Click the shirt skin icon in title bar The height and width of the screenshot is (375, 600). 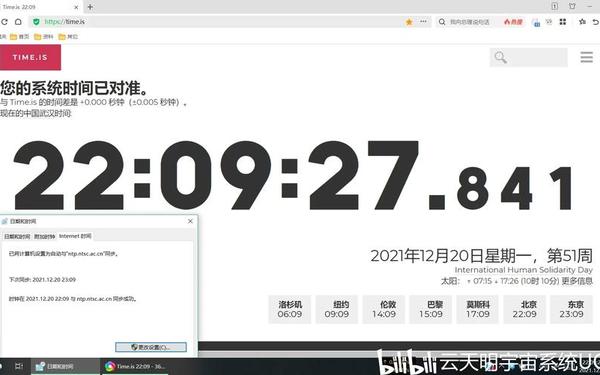click(x=572, y=7)
